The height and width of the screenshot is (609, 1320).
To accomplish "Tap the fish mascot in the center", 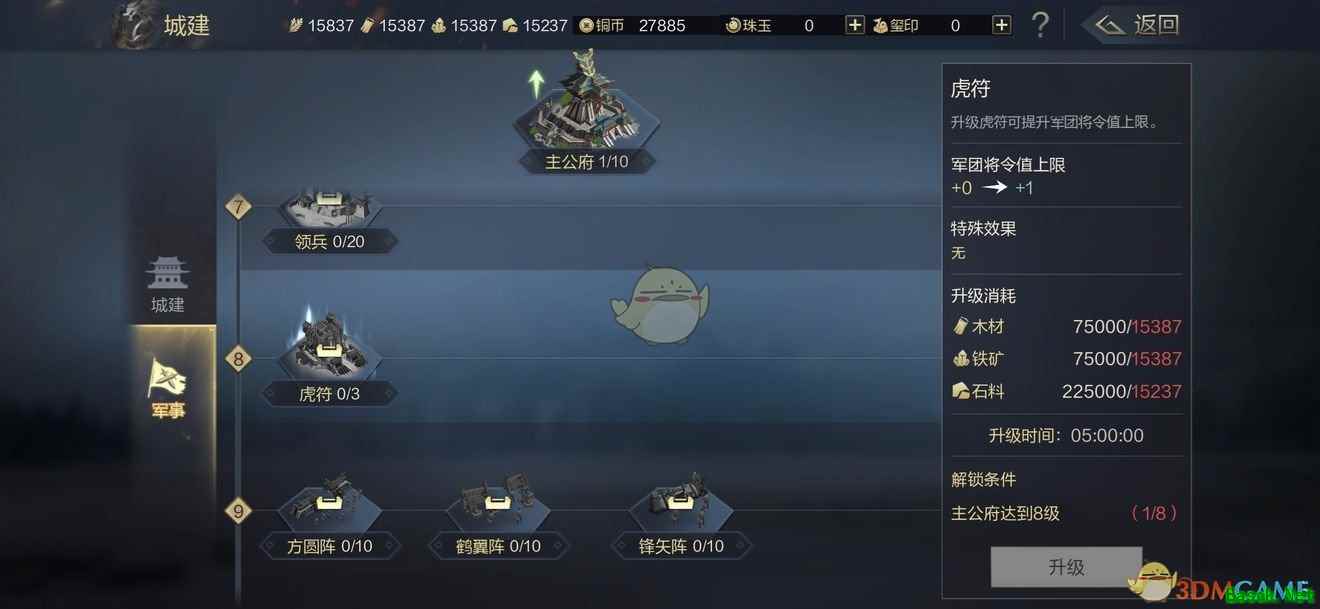I will click(659, 304).
